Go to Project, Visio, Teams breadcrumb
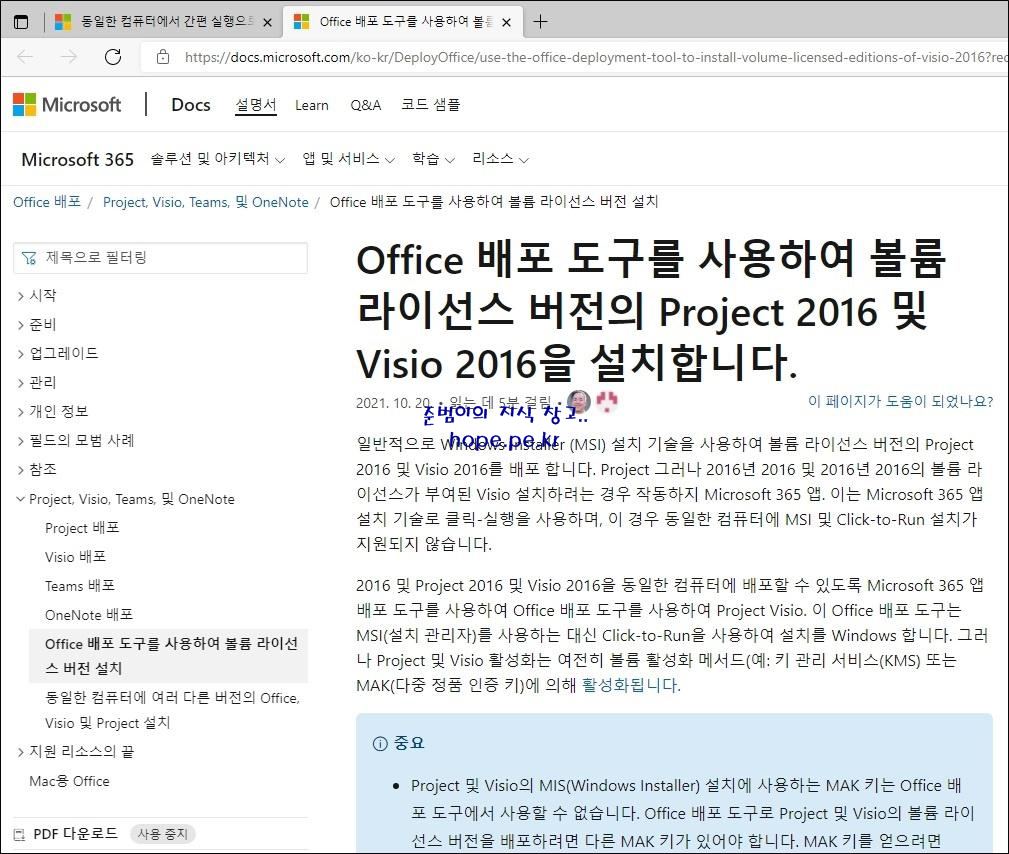The height and width of the screenshot is (854, 1009). [x=206, y=202]
